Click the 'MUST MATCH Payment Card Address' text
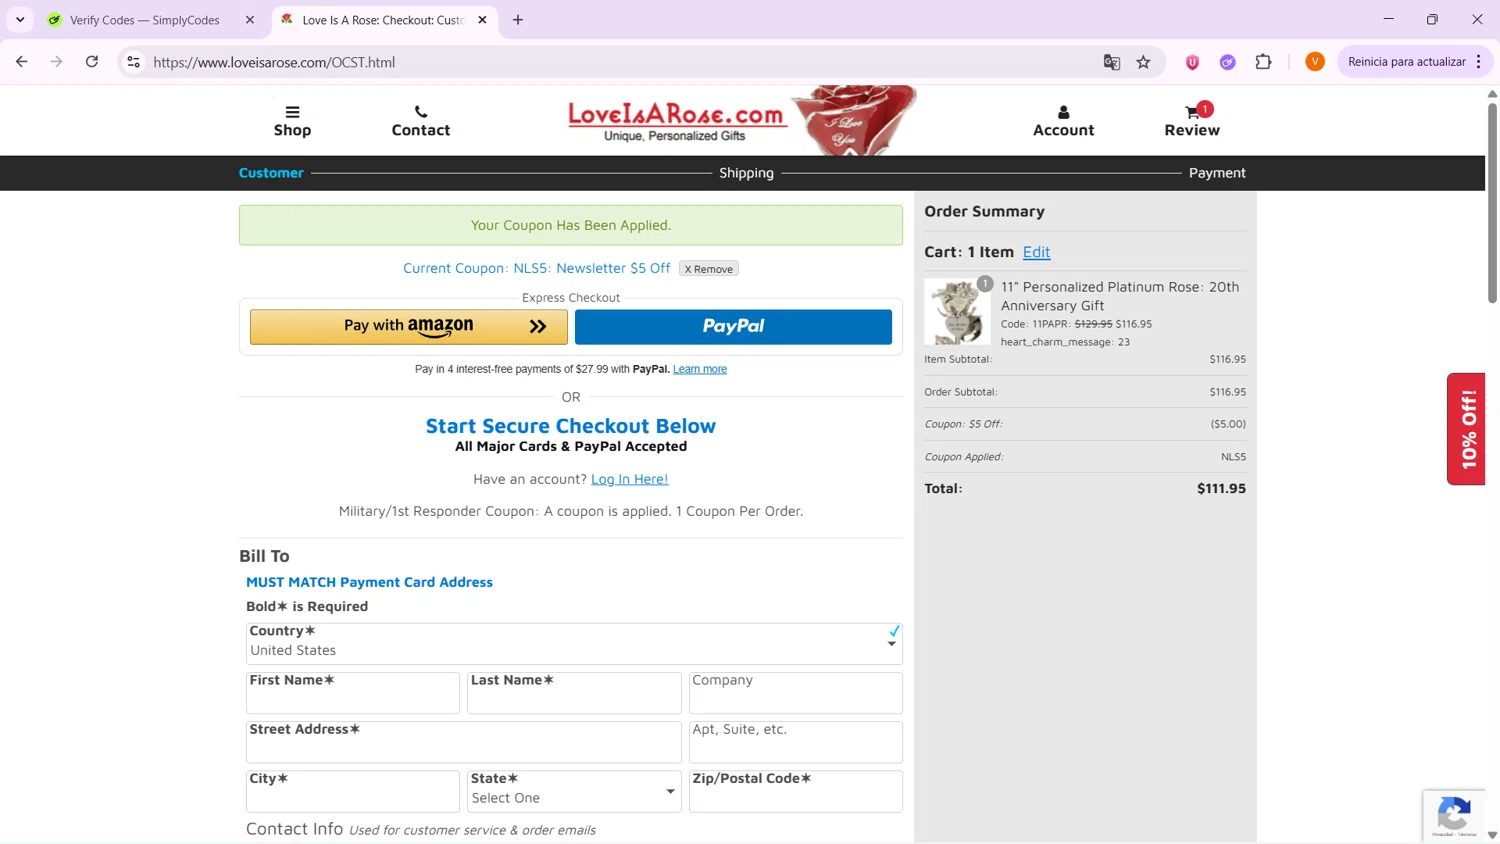The width and height of the screenshot is (1500, 844). click(369, 582)
